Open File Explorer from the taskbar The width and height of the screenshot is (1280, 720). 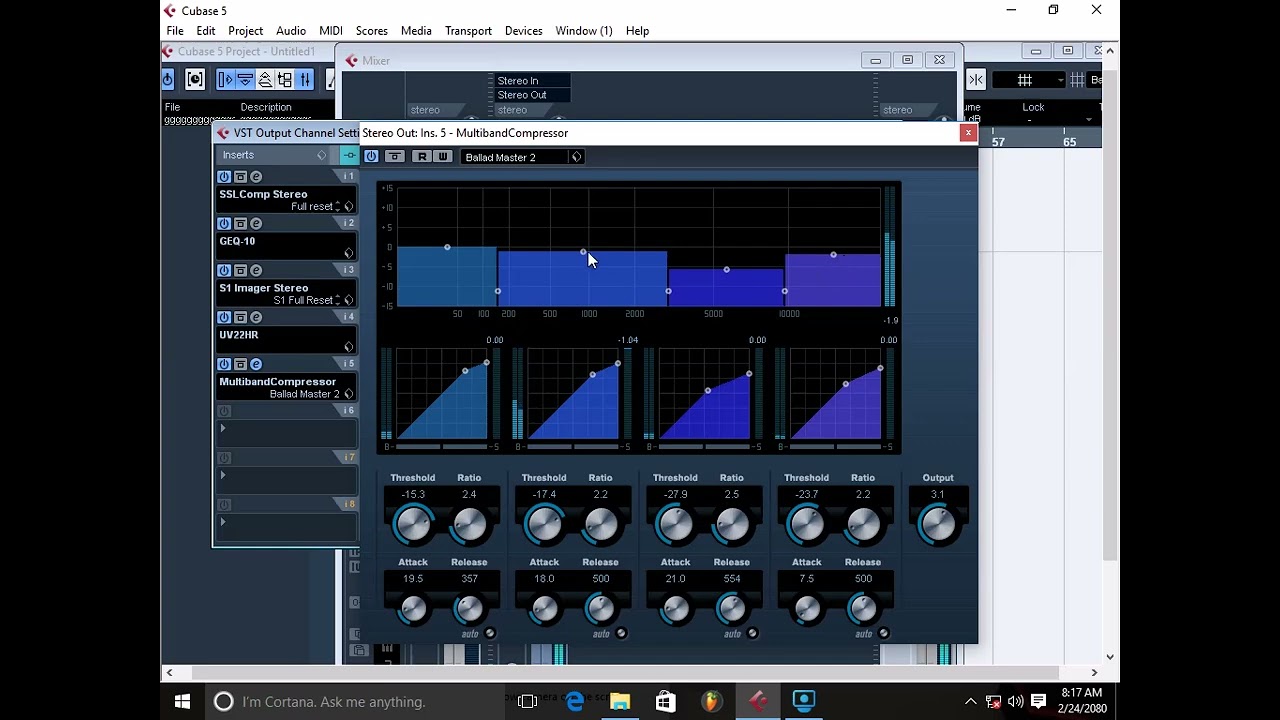620,701
